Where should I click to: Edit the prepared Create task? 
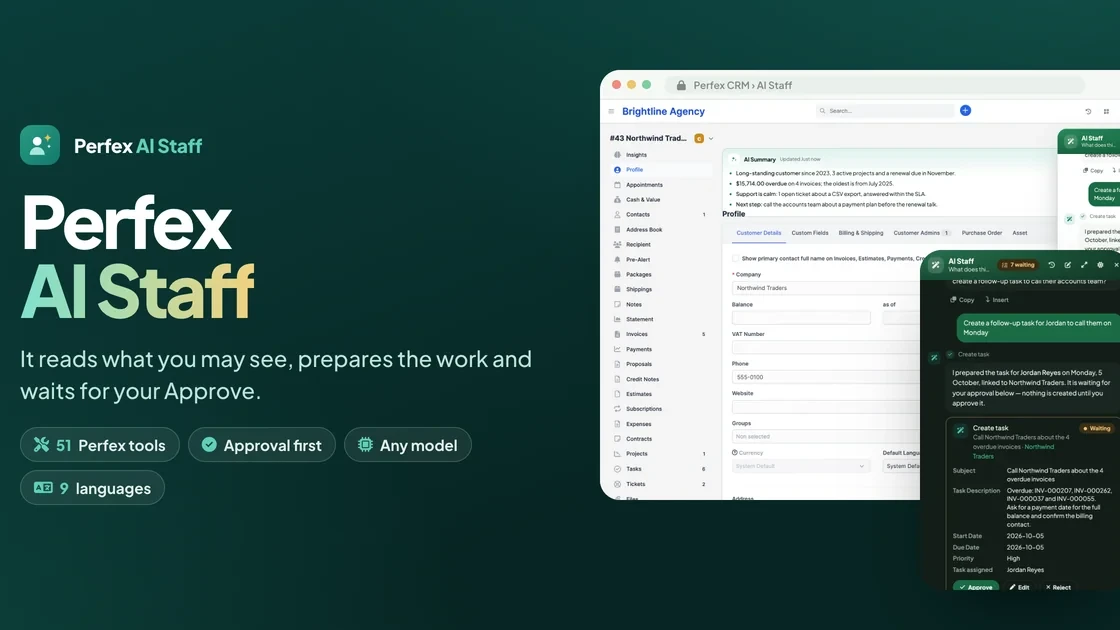pos(1019,587)
